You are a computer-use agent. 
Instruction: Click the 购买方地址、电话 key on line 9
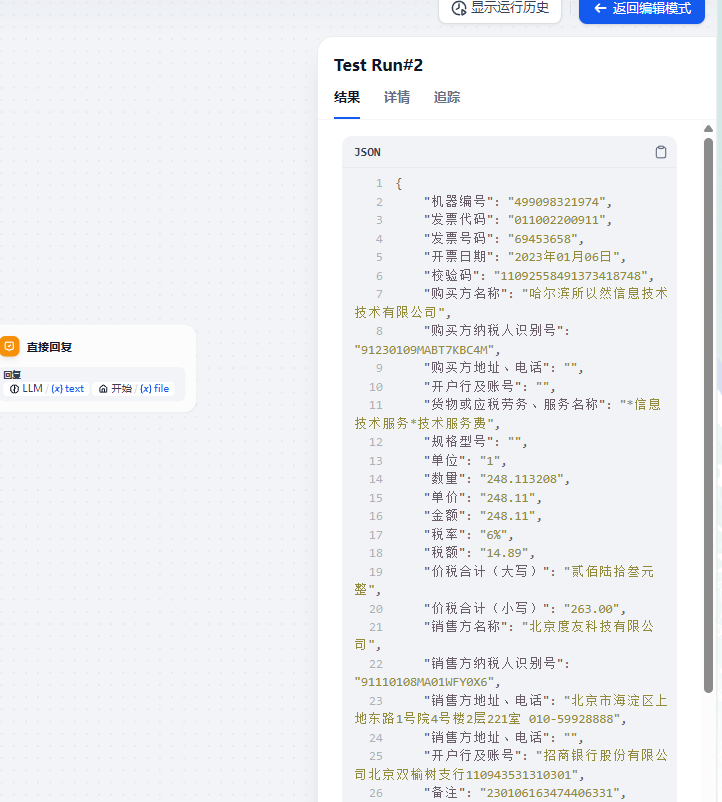pos(486,368)
